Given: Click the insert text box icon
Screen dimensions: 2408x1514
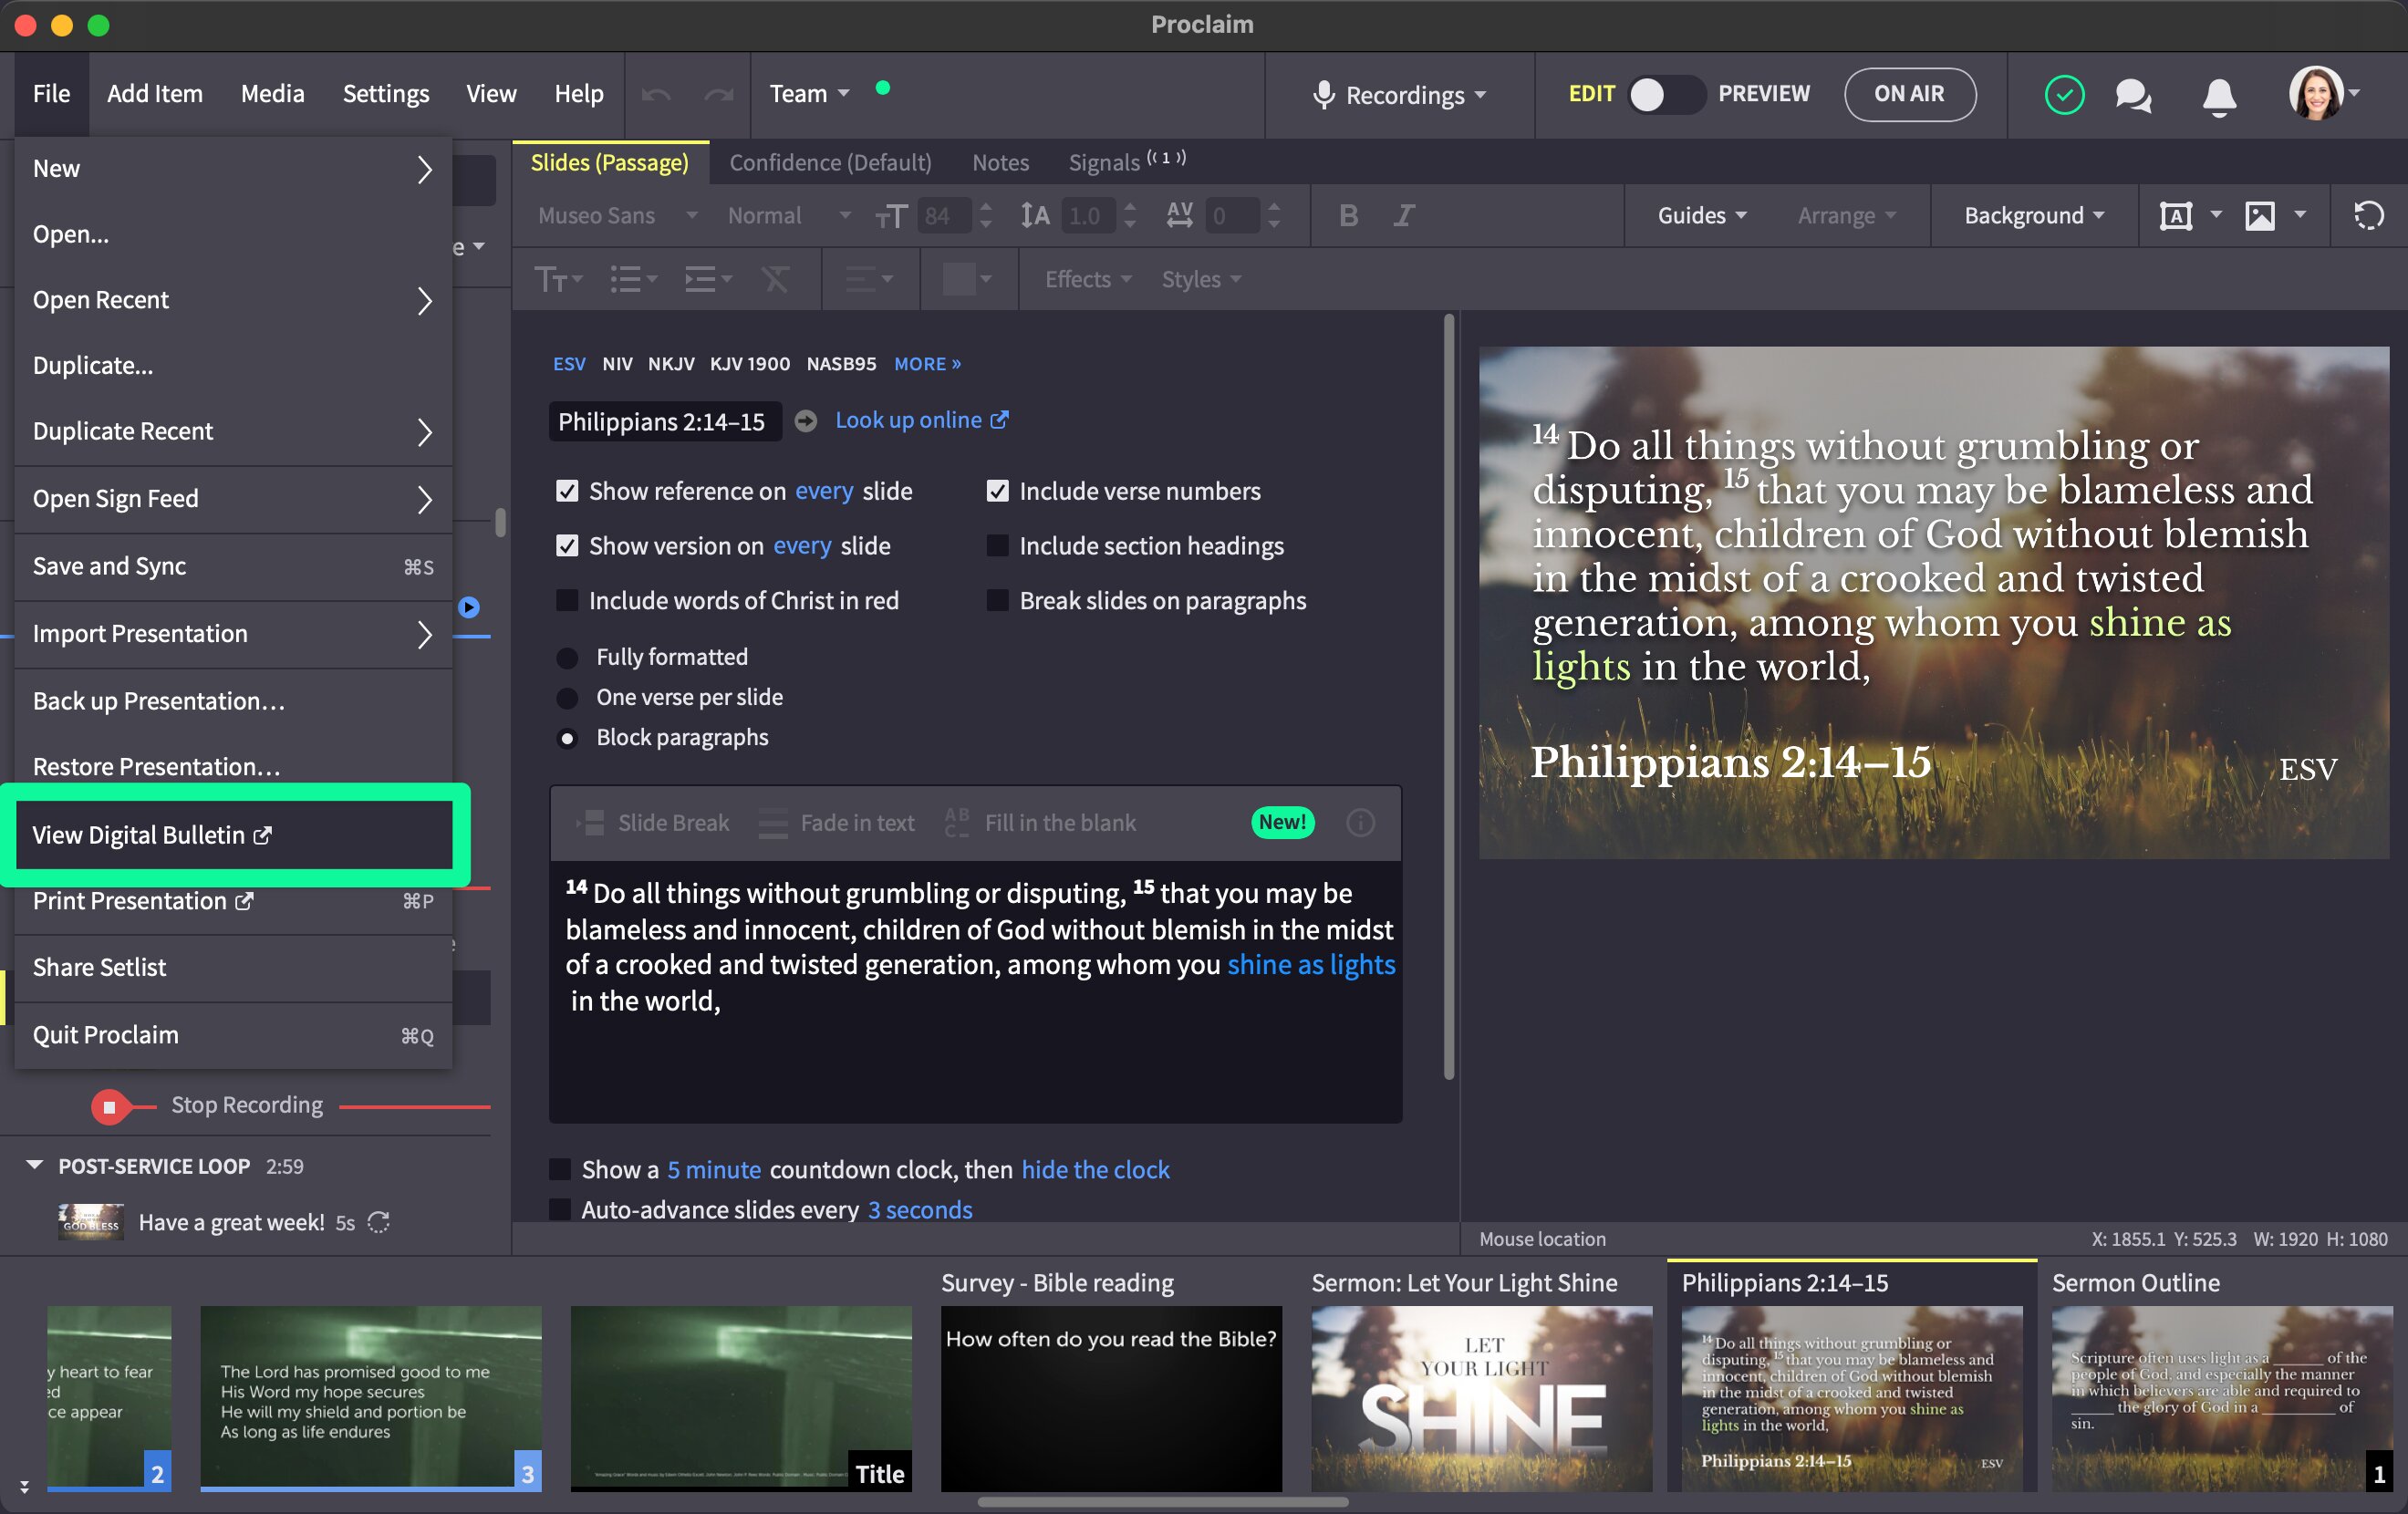Looking at the screenshot, I should (2176, 215).
